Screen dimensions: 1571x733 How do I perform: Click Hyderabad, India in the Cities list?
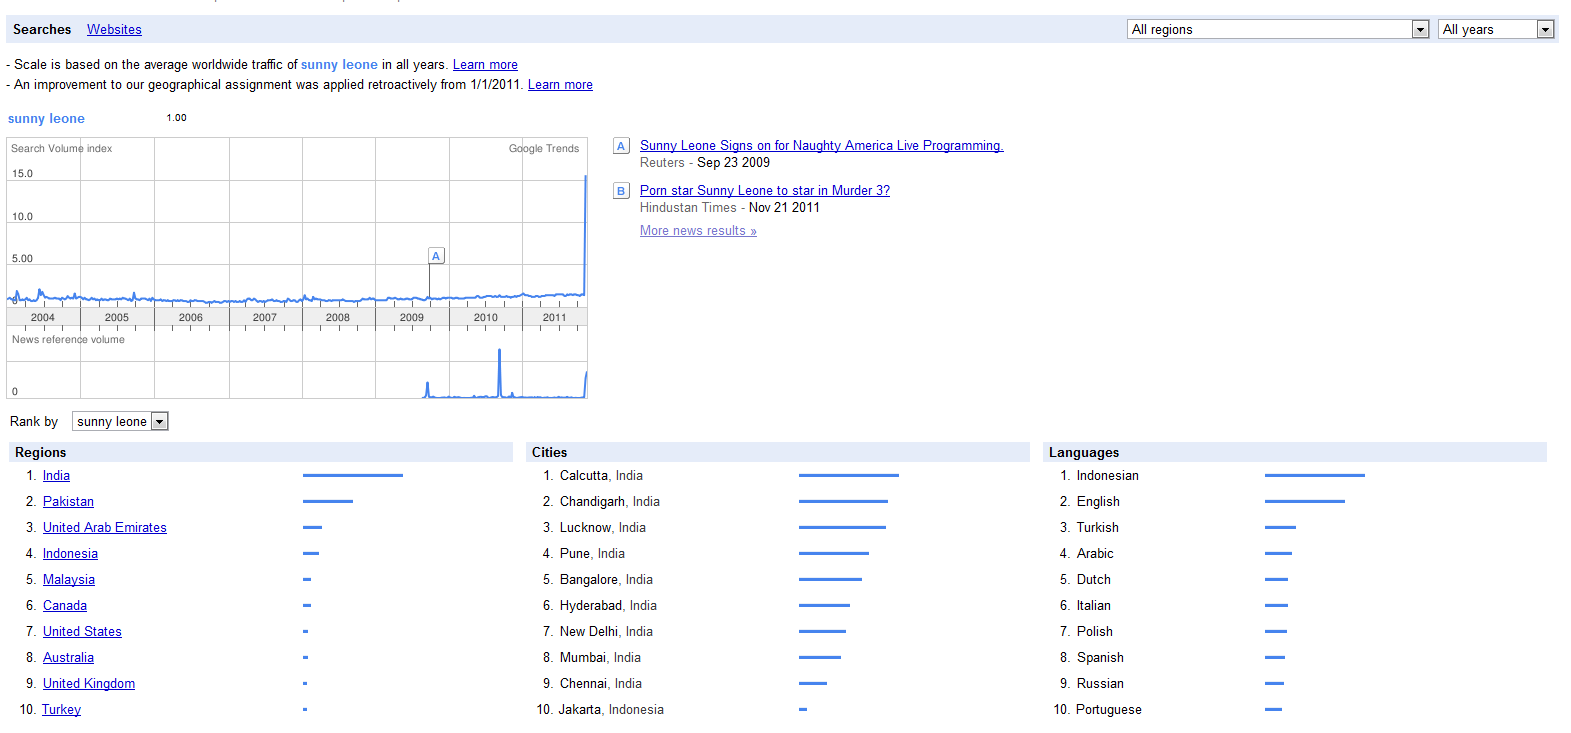point(608,605)
